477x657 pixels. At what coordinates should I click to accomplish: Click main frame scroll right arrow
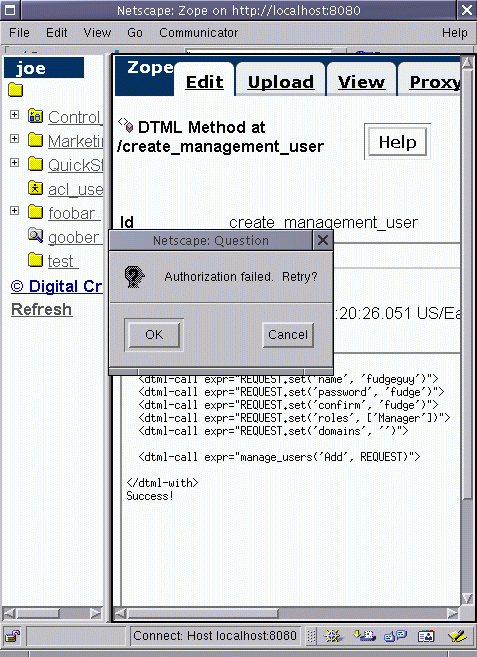453,614
